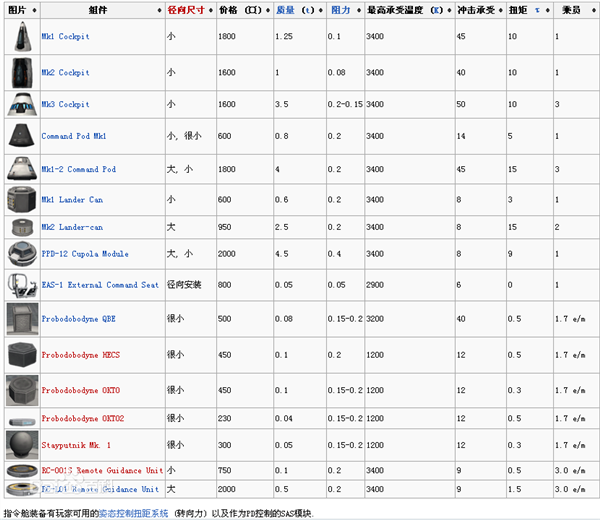Open the Command Pod Mk1 link

point(74,136)
